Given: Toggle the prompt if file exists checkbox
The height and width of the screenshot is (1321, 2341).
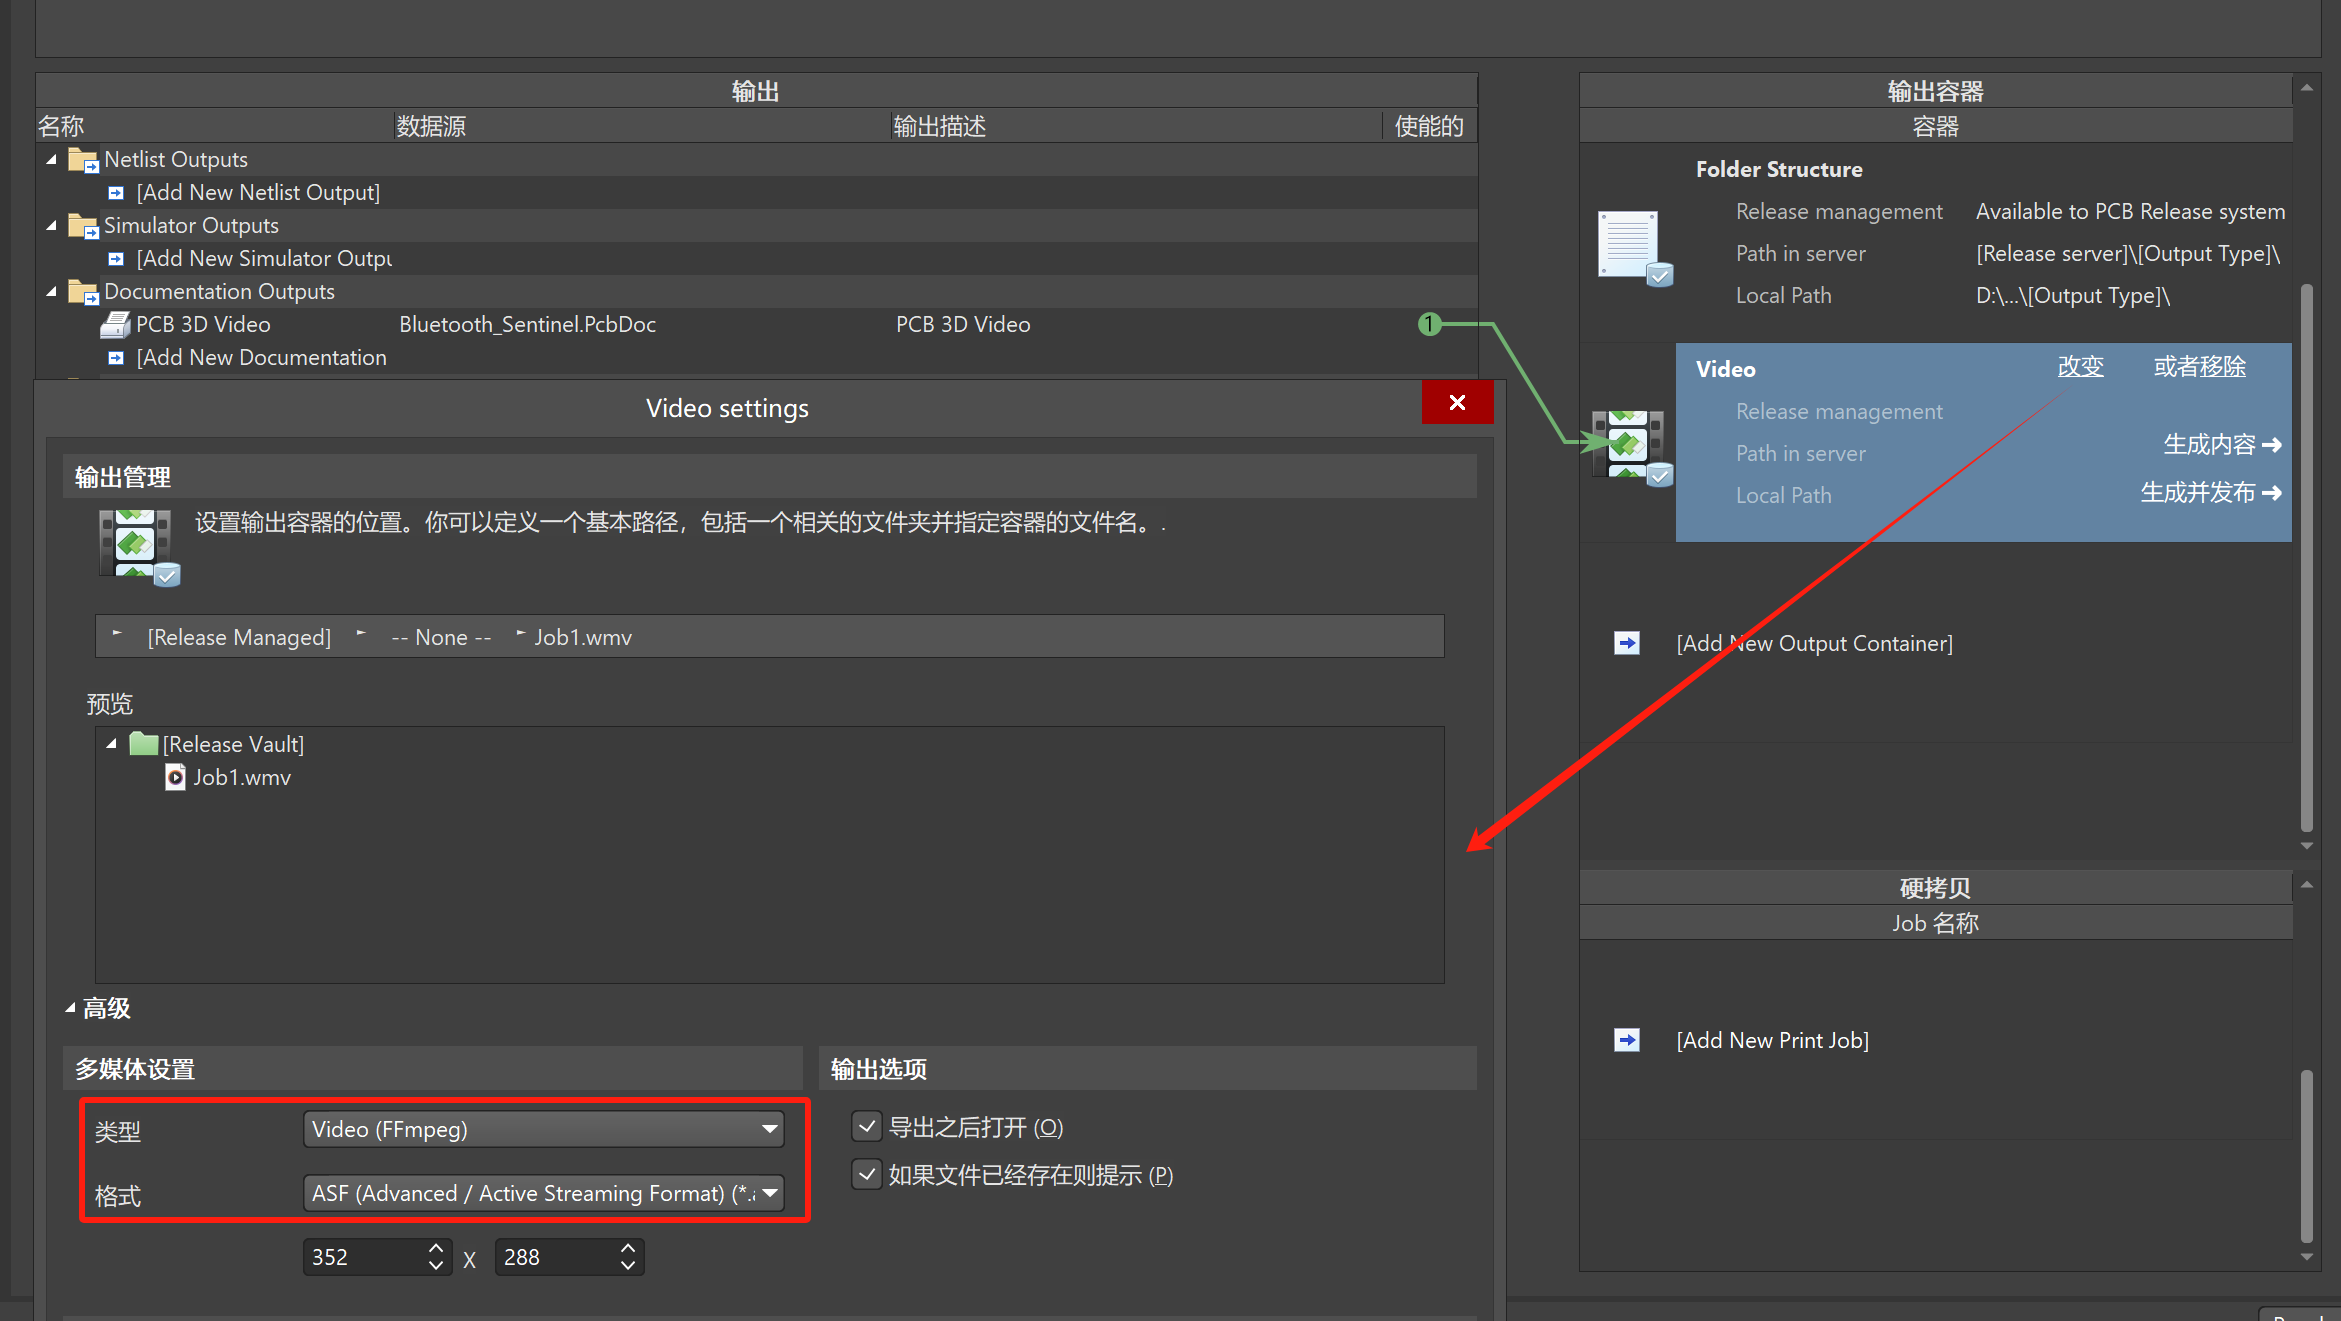Looking at the screenshot, I should point(866,1174).
